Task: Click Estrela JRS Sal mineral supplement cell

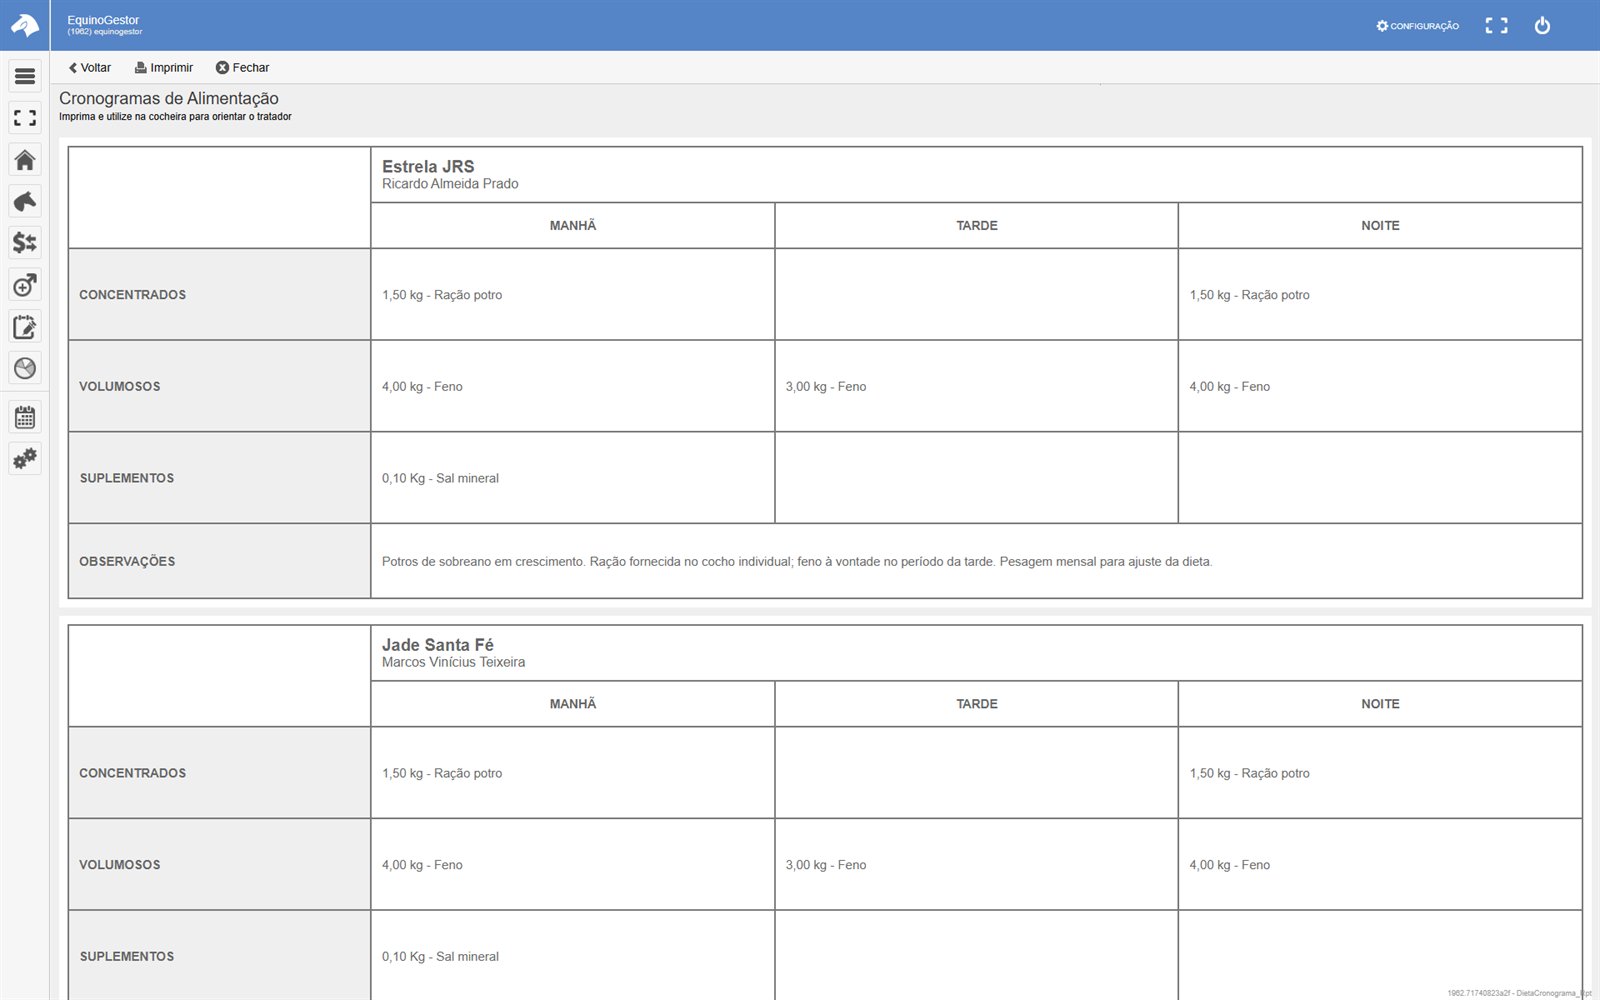Action: [x=573, y=478]
